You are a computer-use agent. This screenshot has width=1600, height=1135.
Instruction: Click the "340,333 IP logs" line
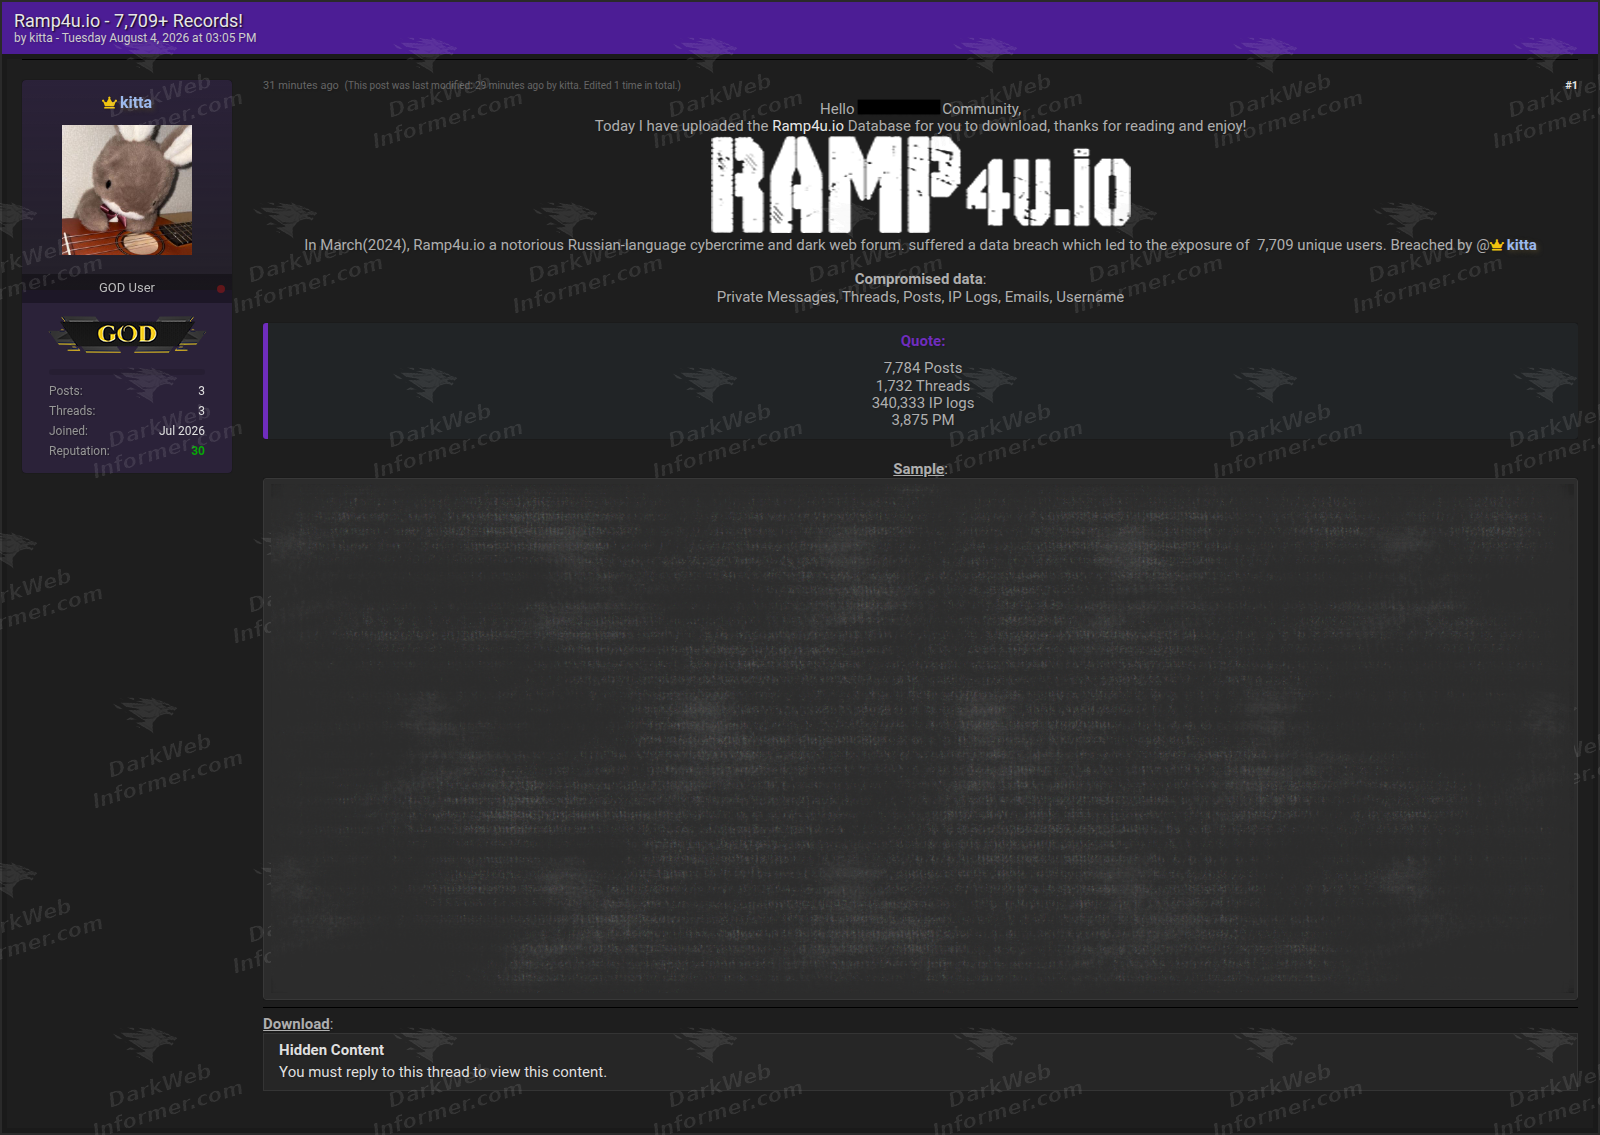pos(923,403)
